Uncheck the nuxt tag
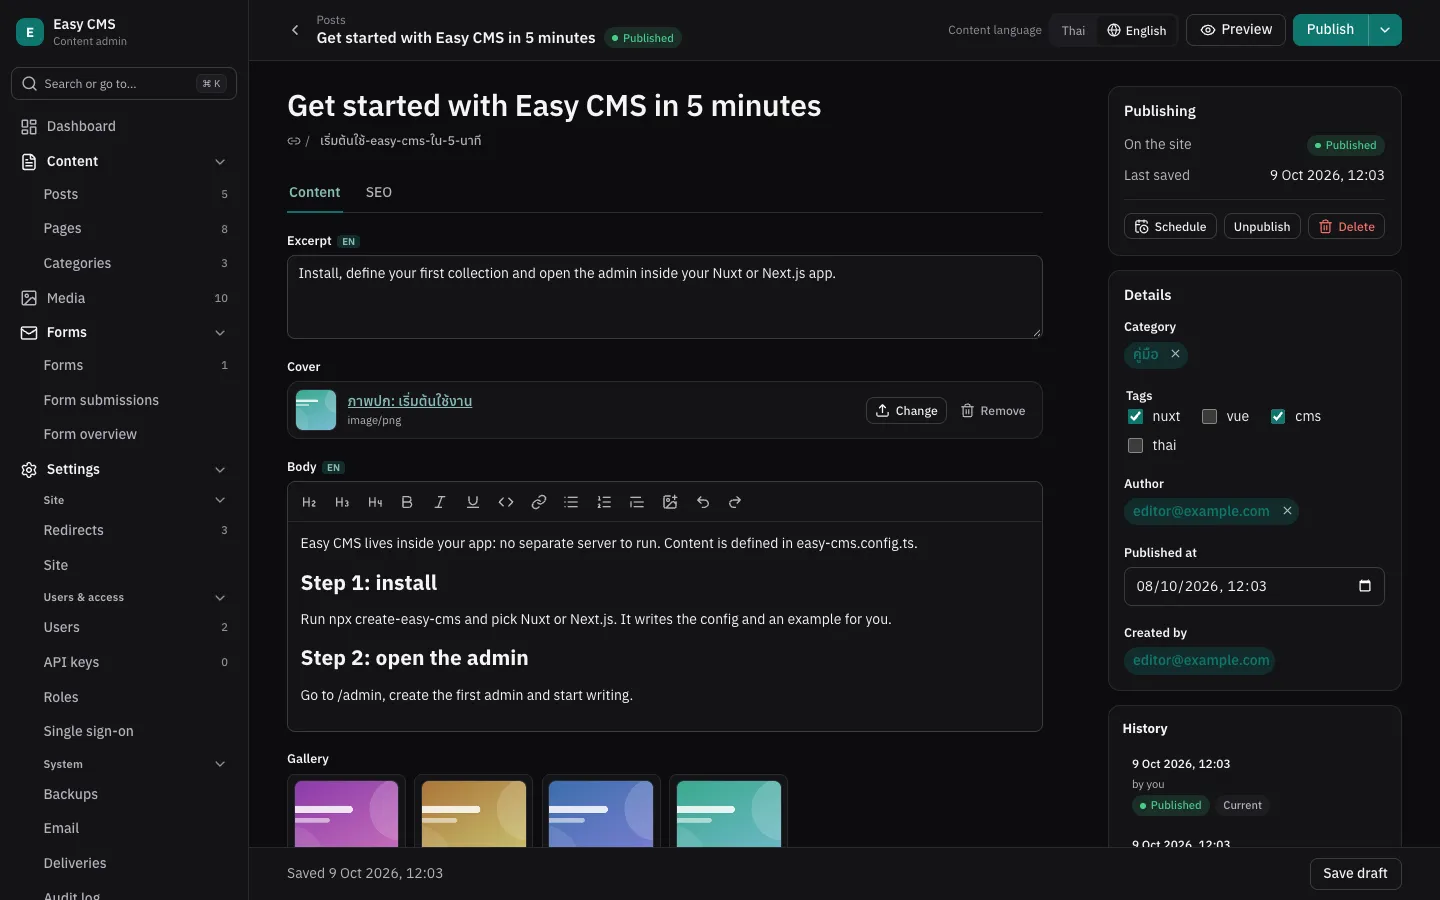Image resolution: width=1440 pixels, height=900 pixels. pyautogui.click(x=1135, y=416)
